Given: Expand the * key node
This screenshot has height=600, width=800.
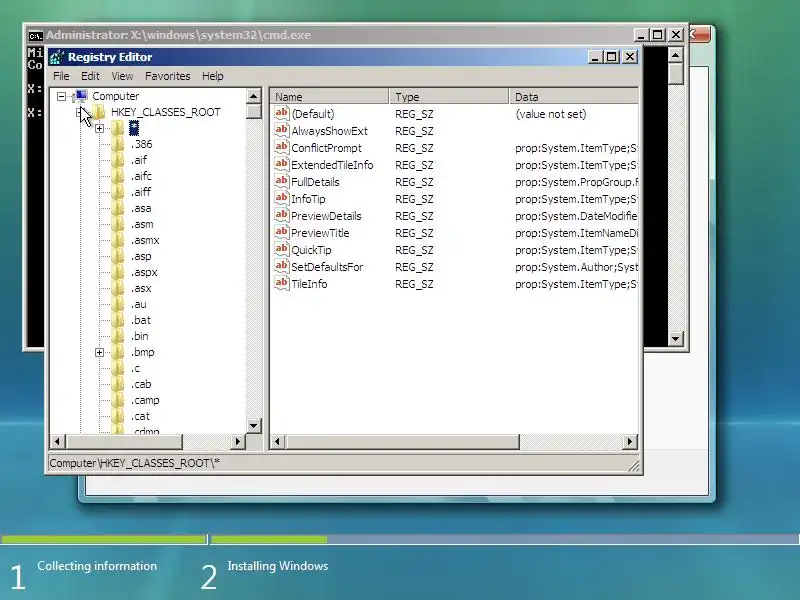Looking at the screenshot, I should pos(99,128).
